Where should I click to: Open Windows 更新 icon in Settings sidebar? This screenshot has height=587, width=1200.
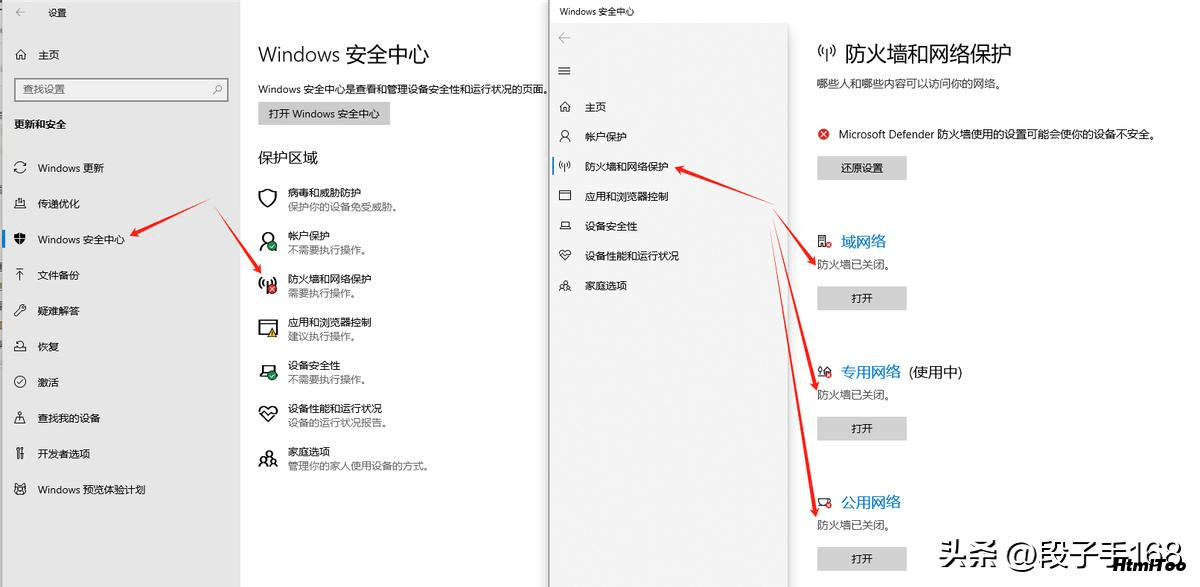(x=20, y=168)
